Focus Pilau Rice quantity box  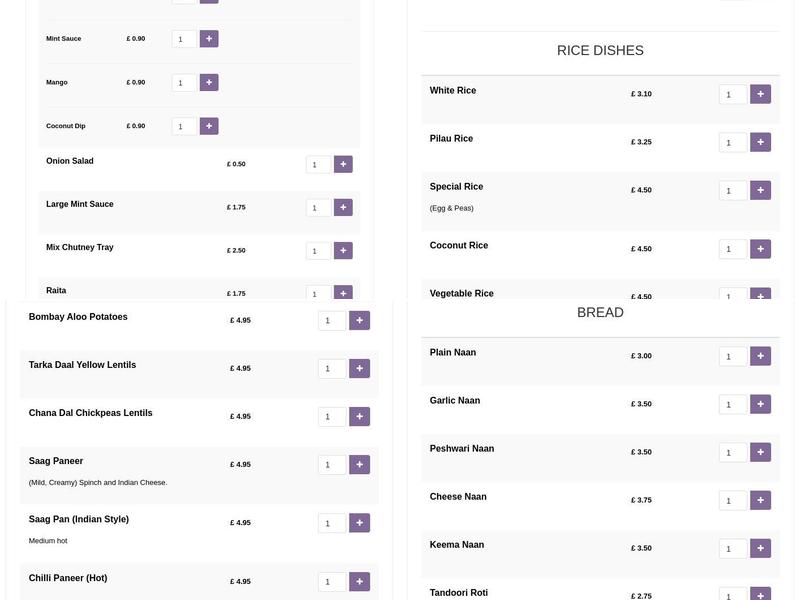(732, 142)
